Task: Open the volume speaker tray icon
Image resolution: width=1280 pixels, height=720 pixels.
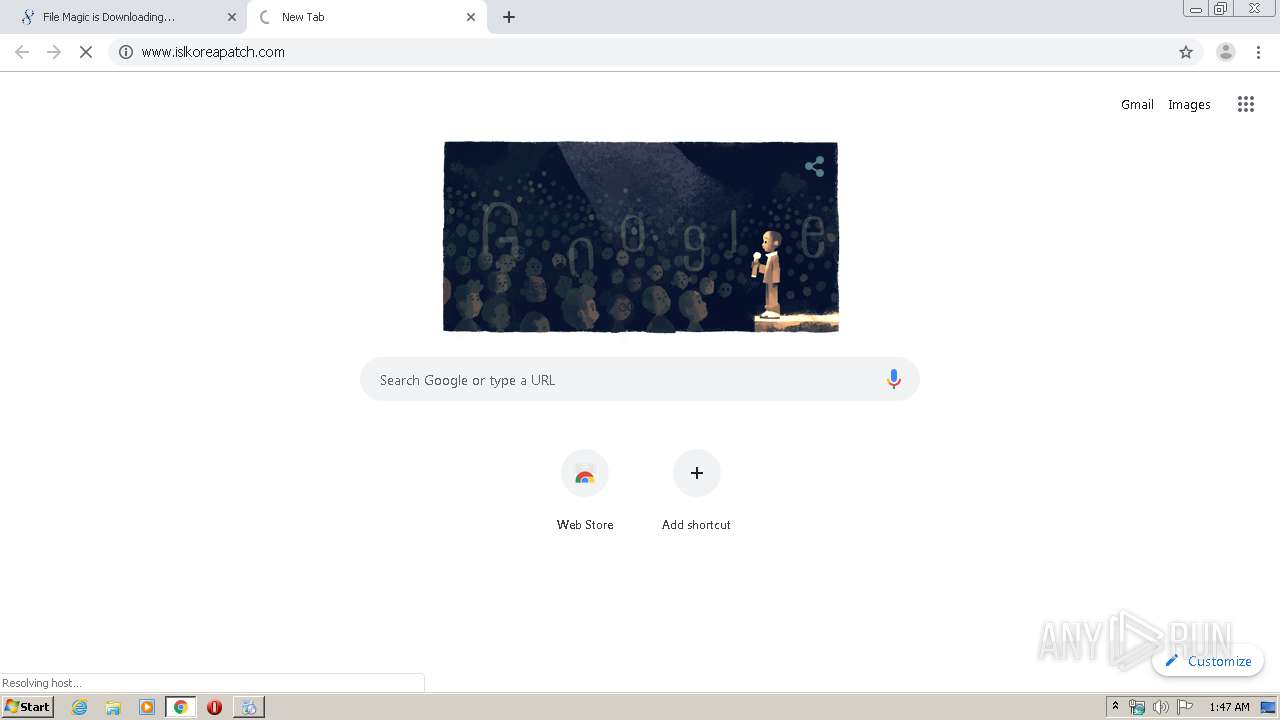Action: coord(1161,707)
